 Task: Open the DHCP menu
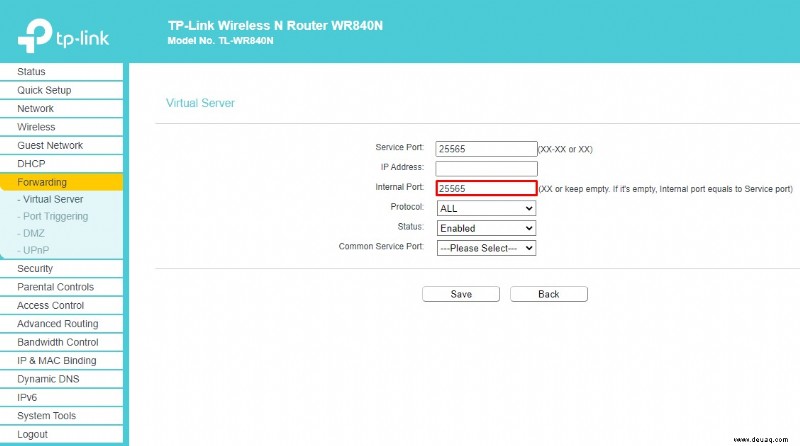pos(61,163)
